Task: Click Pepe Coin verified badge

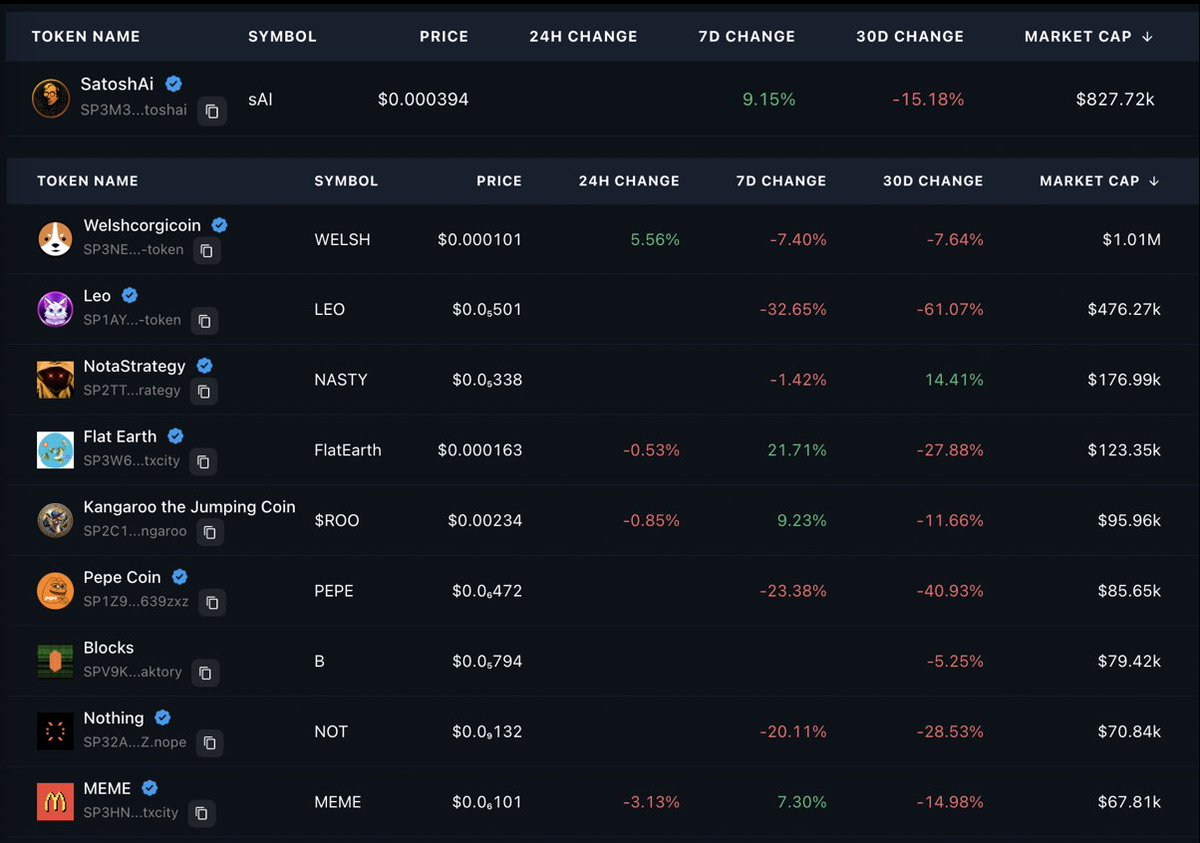Action: point(180,577)
